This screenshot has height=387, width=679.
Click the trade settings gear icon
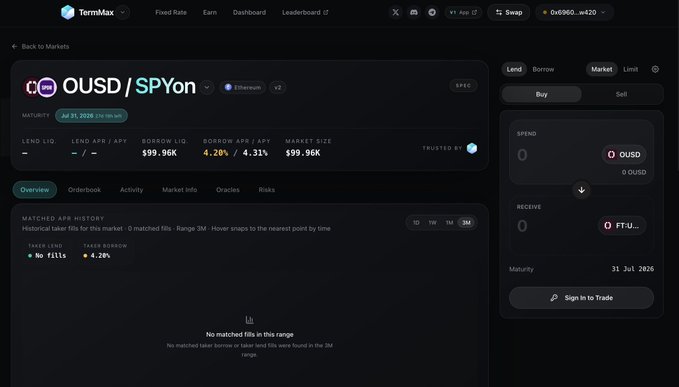click(655, 69)
